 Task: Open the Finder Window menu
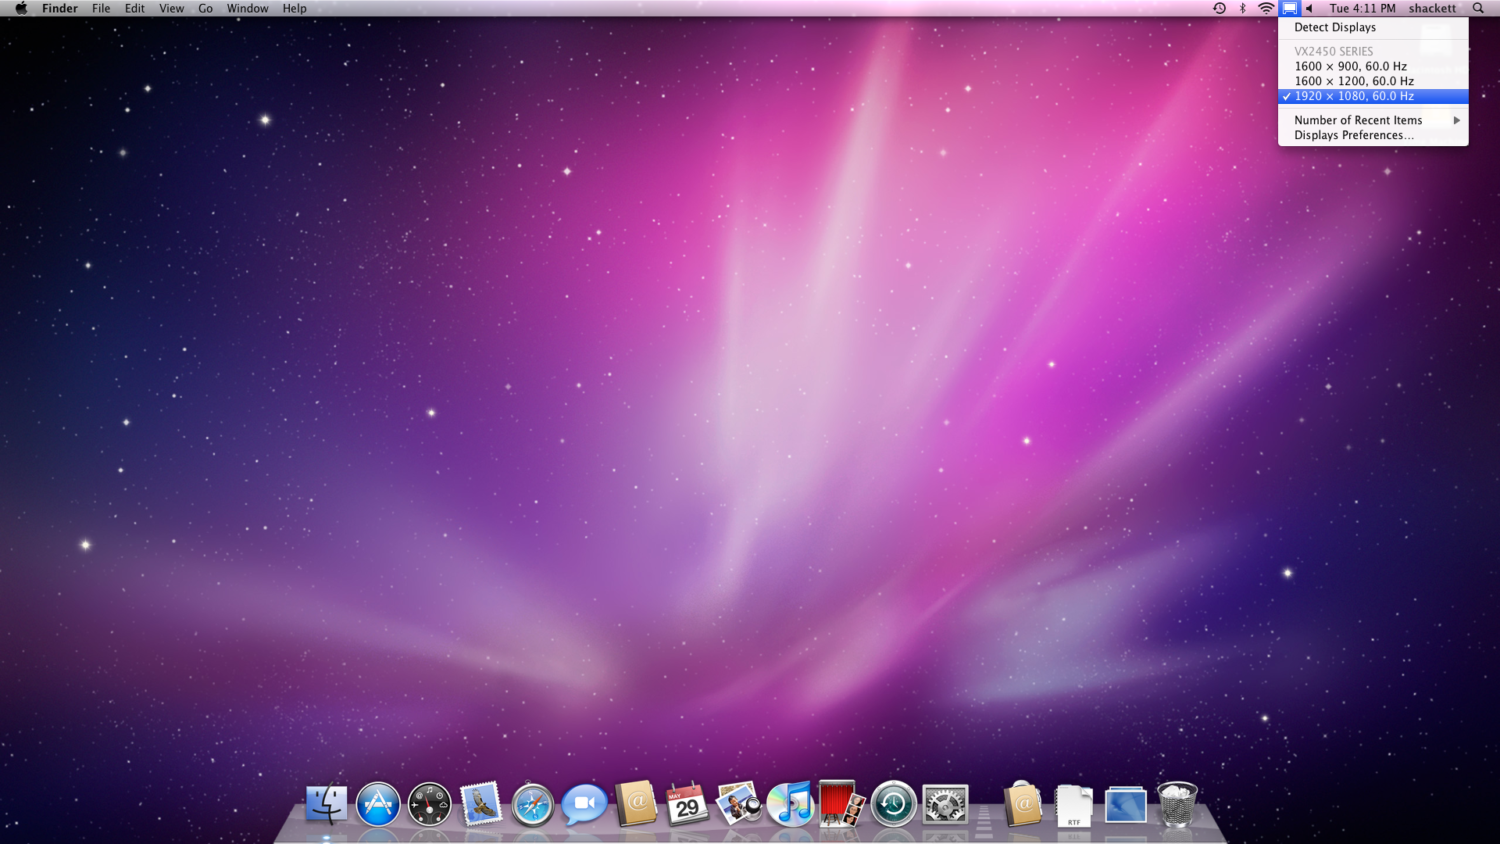tap(247, 8)
